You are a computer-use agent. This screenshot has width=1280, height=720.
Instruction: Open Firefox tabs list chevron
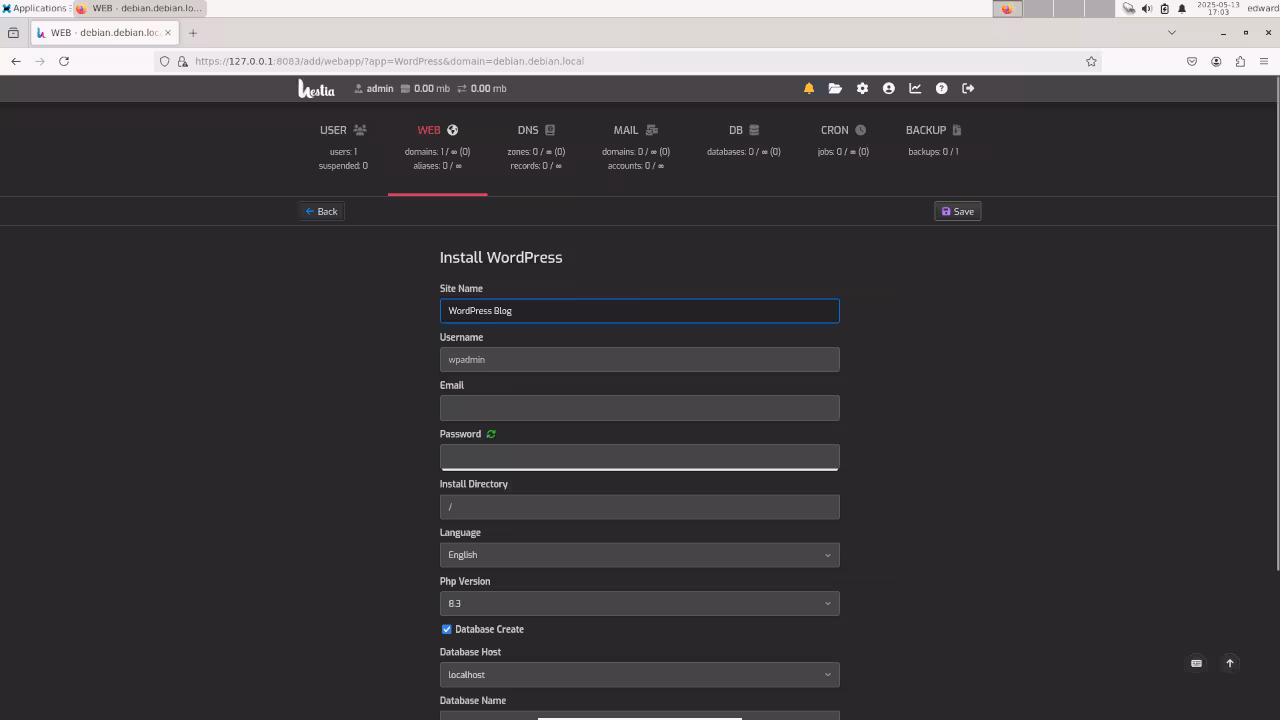pyautogui.click(x=1172, y=33)
